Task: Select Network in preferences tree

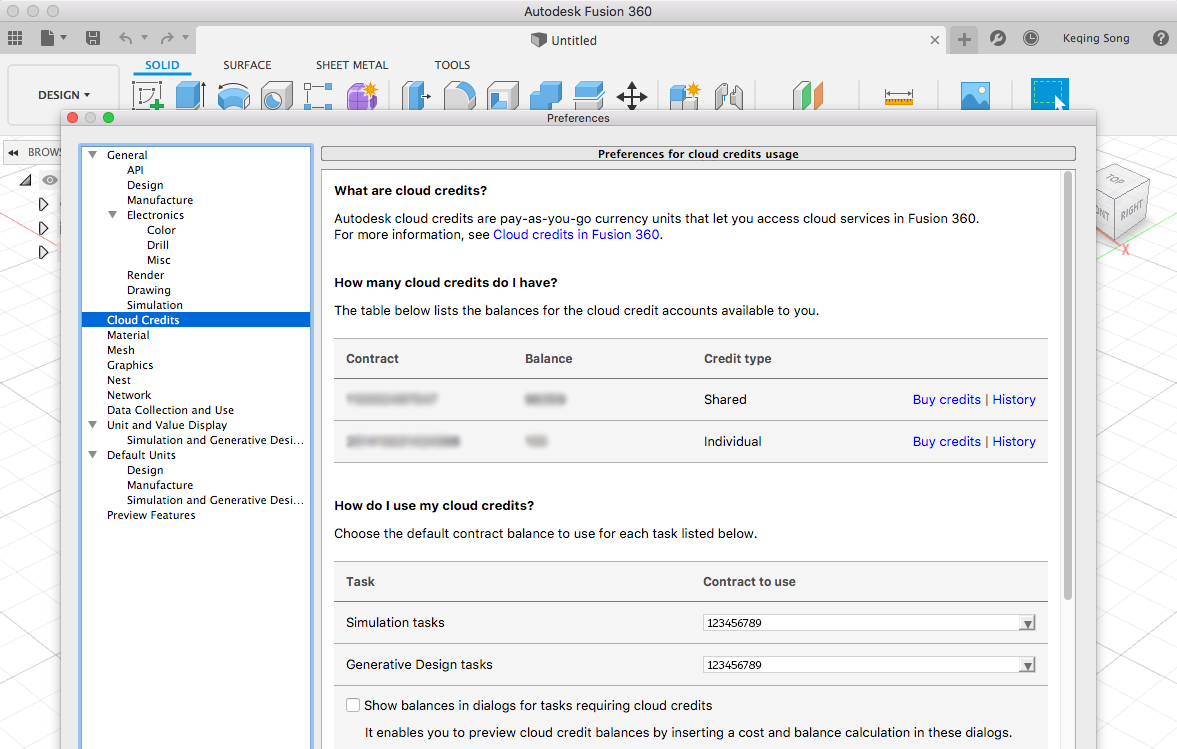Action: pos(128,395)
